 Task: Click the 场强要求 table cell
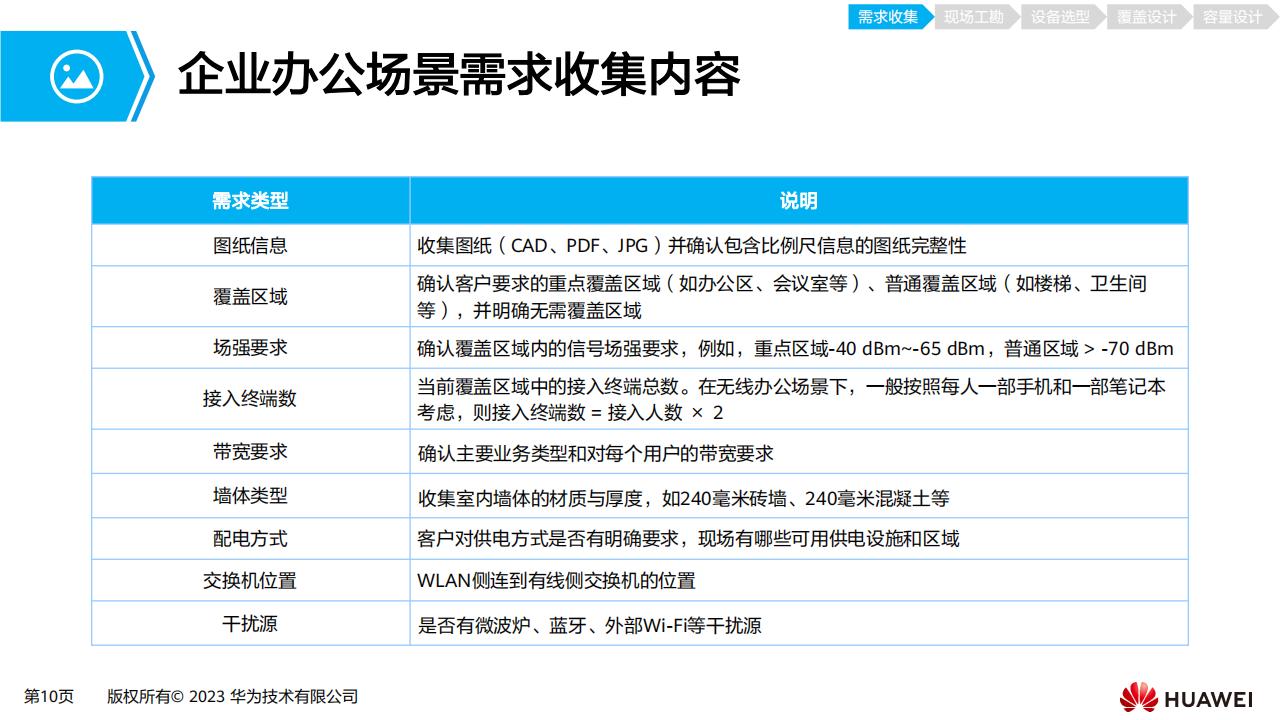pyautogui.click(x=250, y=348)
